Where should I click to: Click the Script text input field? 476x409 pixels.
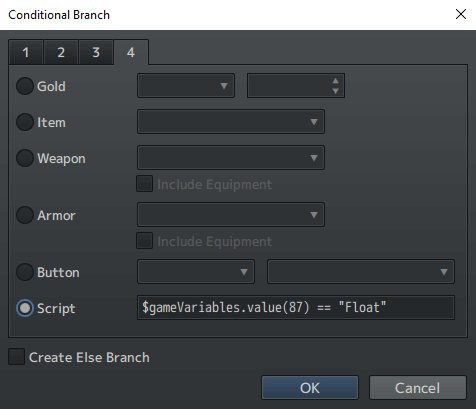coord(296,307)
